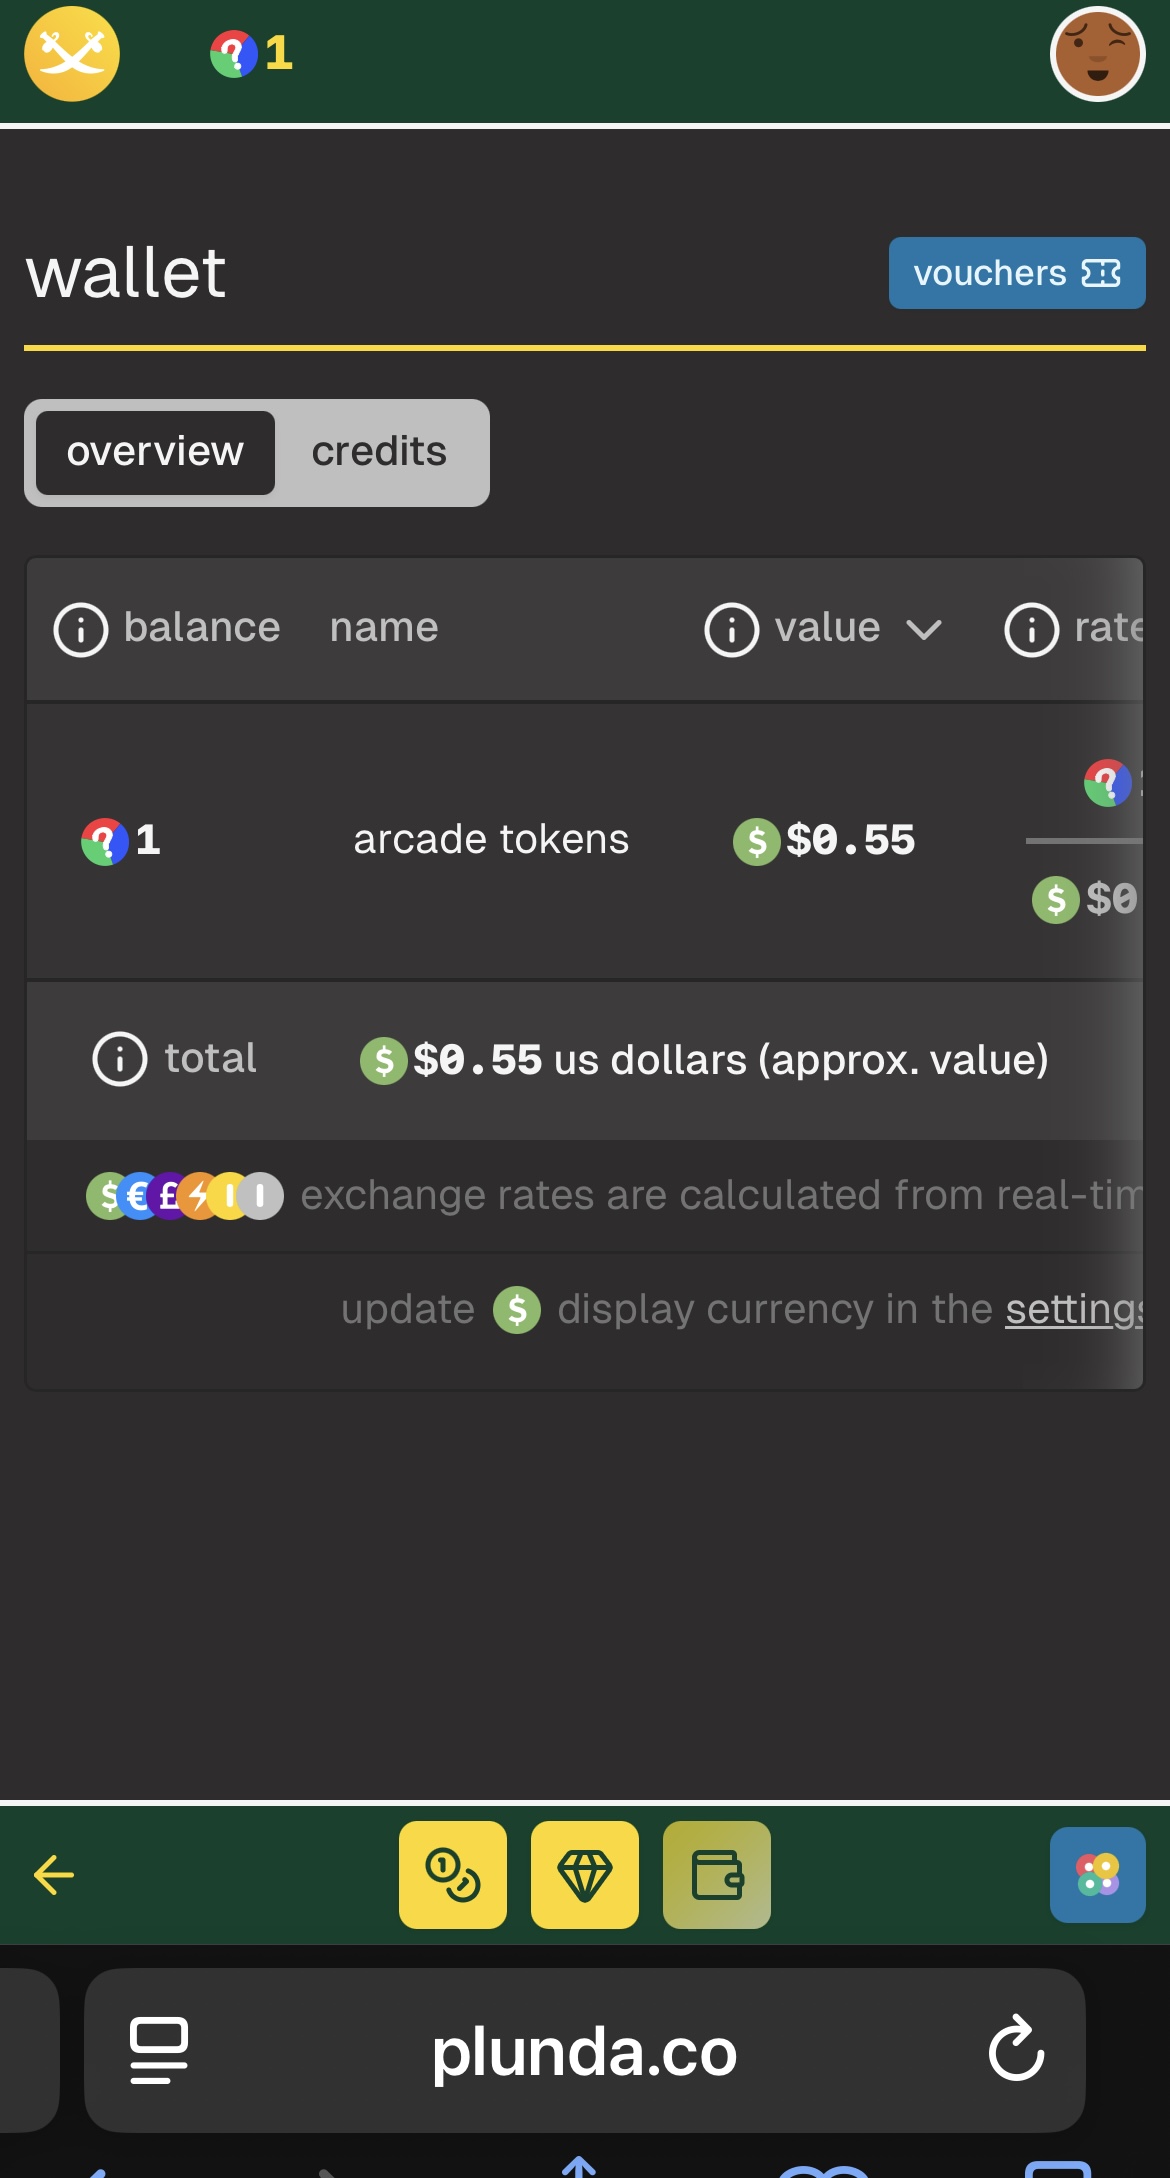Switch to the overview tab
Image resolution: width=1170 pixels, height=2178 pixels.
155,452
